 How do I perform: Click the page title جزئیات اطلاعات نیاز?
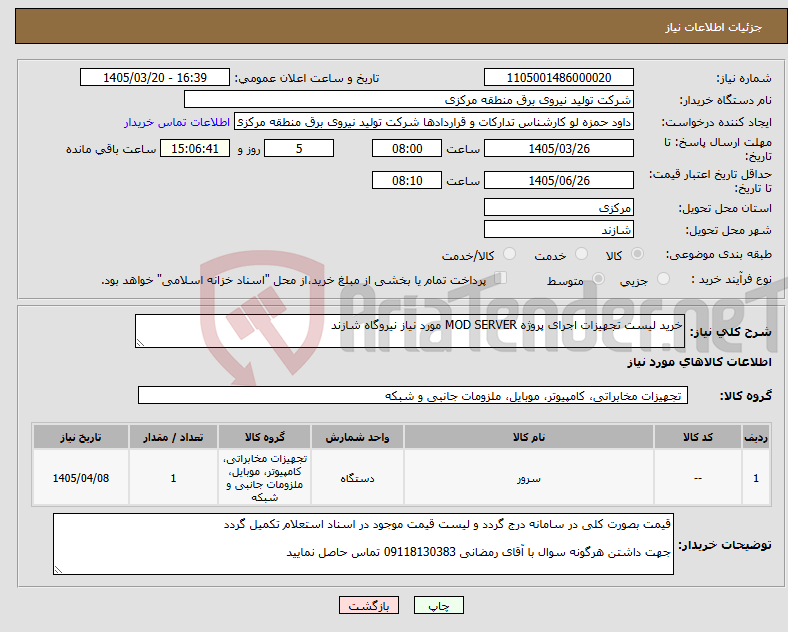click(714, 27)
